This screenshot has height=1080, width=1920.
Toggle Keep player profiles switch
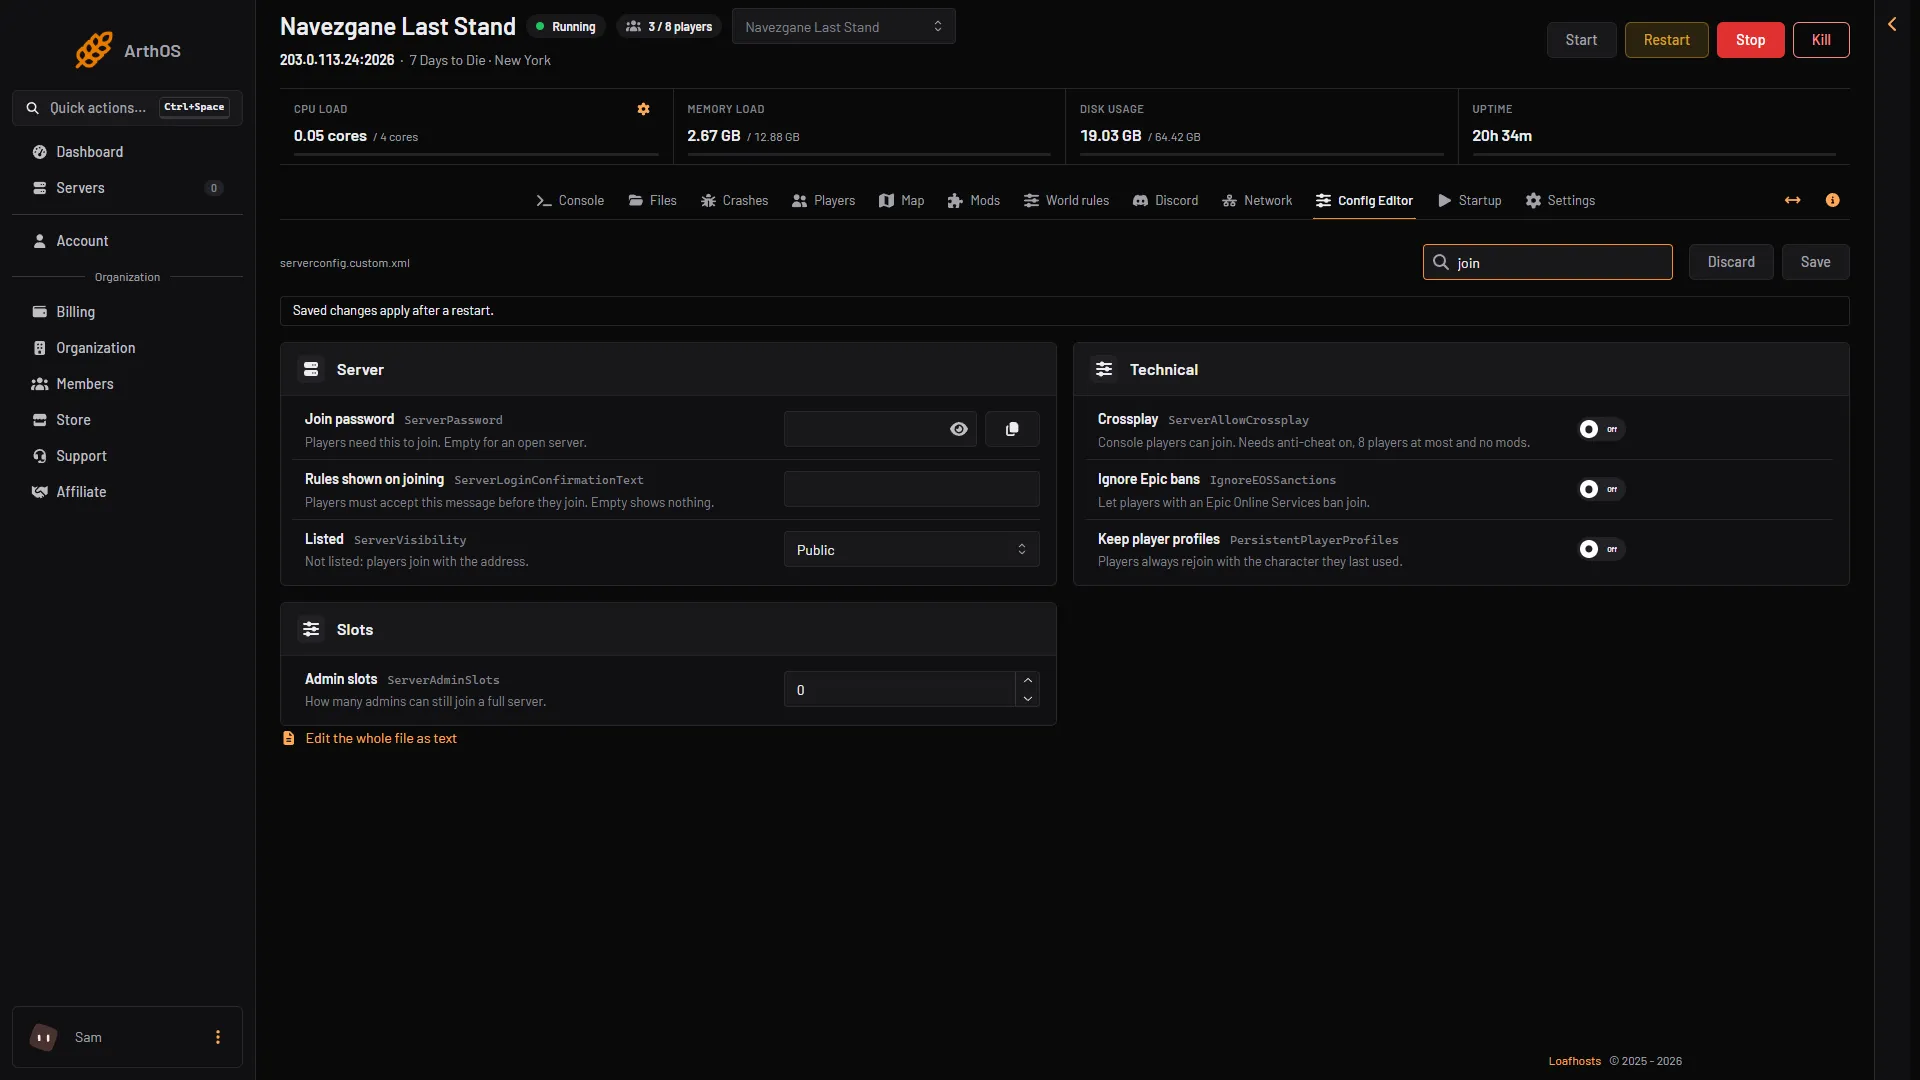click(1601, 549)
